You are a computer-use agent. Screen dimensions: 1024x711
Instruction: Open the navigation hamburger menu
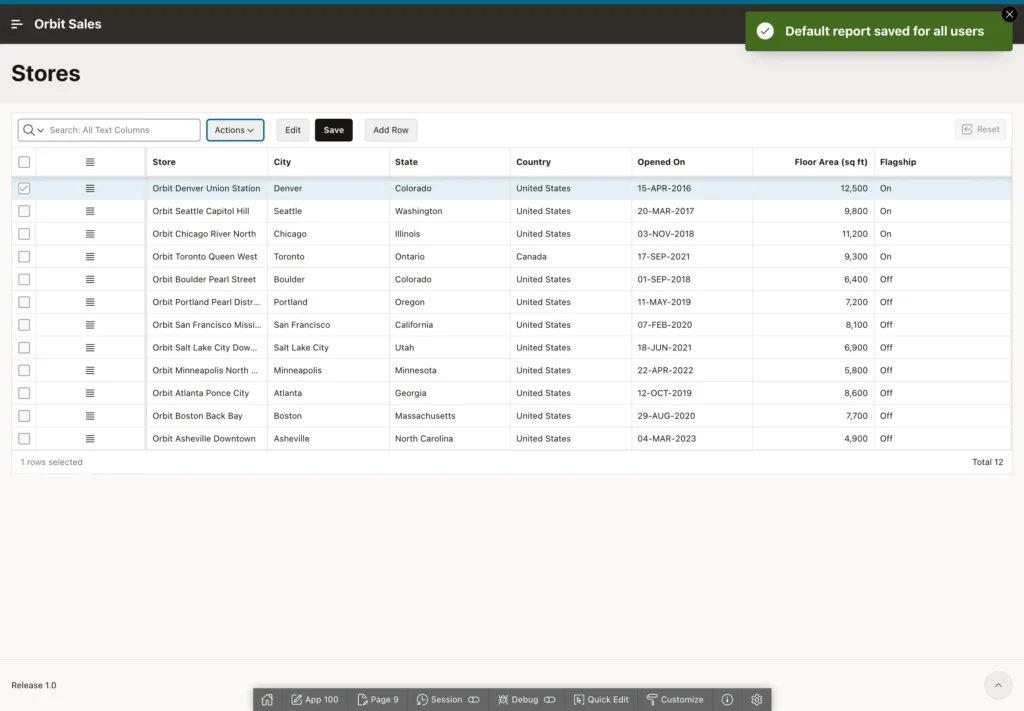tap(17, 24)
